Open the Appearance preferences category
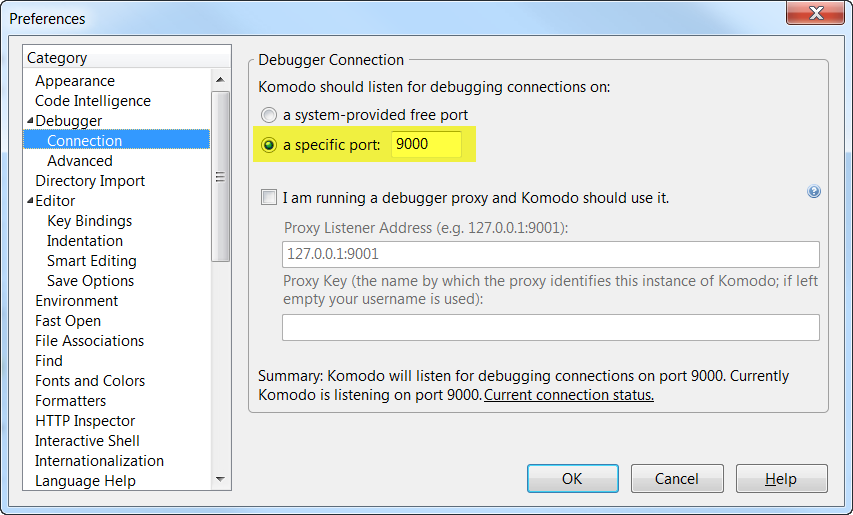Image resolution: width=853 pixels, height=515 pixels. [x=75, y=81]
